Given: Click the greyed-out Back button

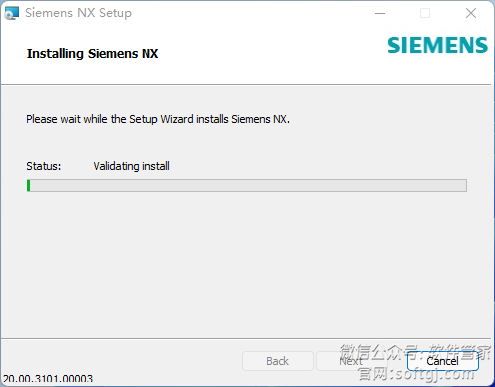Looking at the screenshot, I should pos(278,361).
